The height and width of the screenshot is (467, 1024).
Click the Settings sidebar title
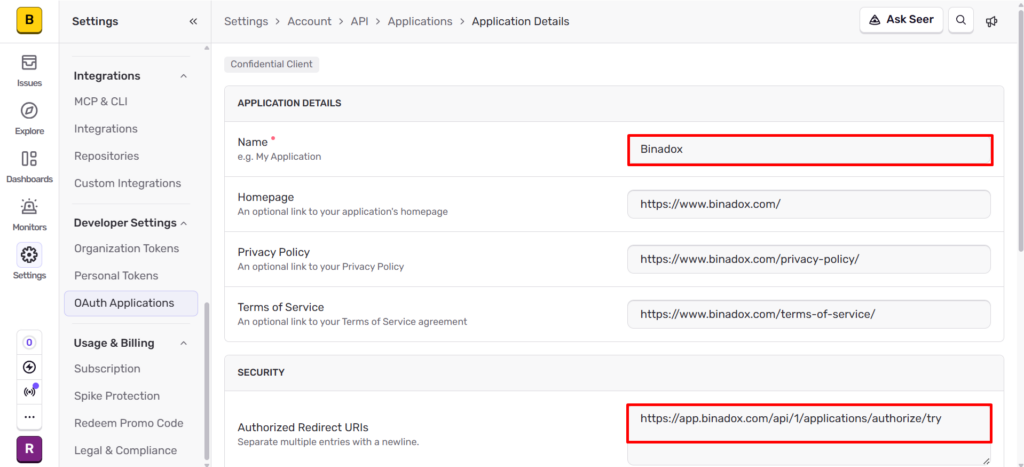(95, 22)
